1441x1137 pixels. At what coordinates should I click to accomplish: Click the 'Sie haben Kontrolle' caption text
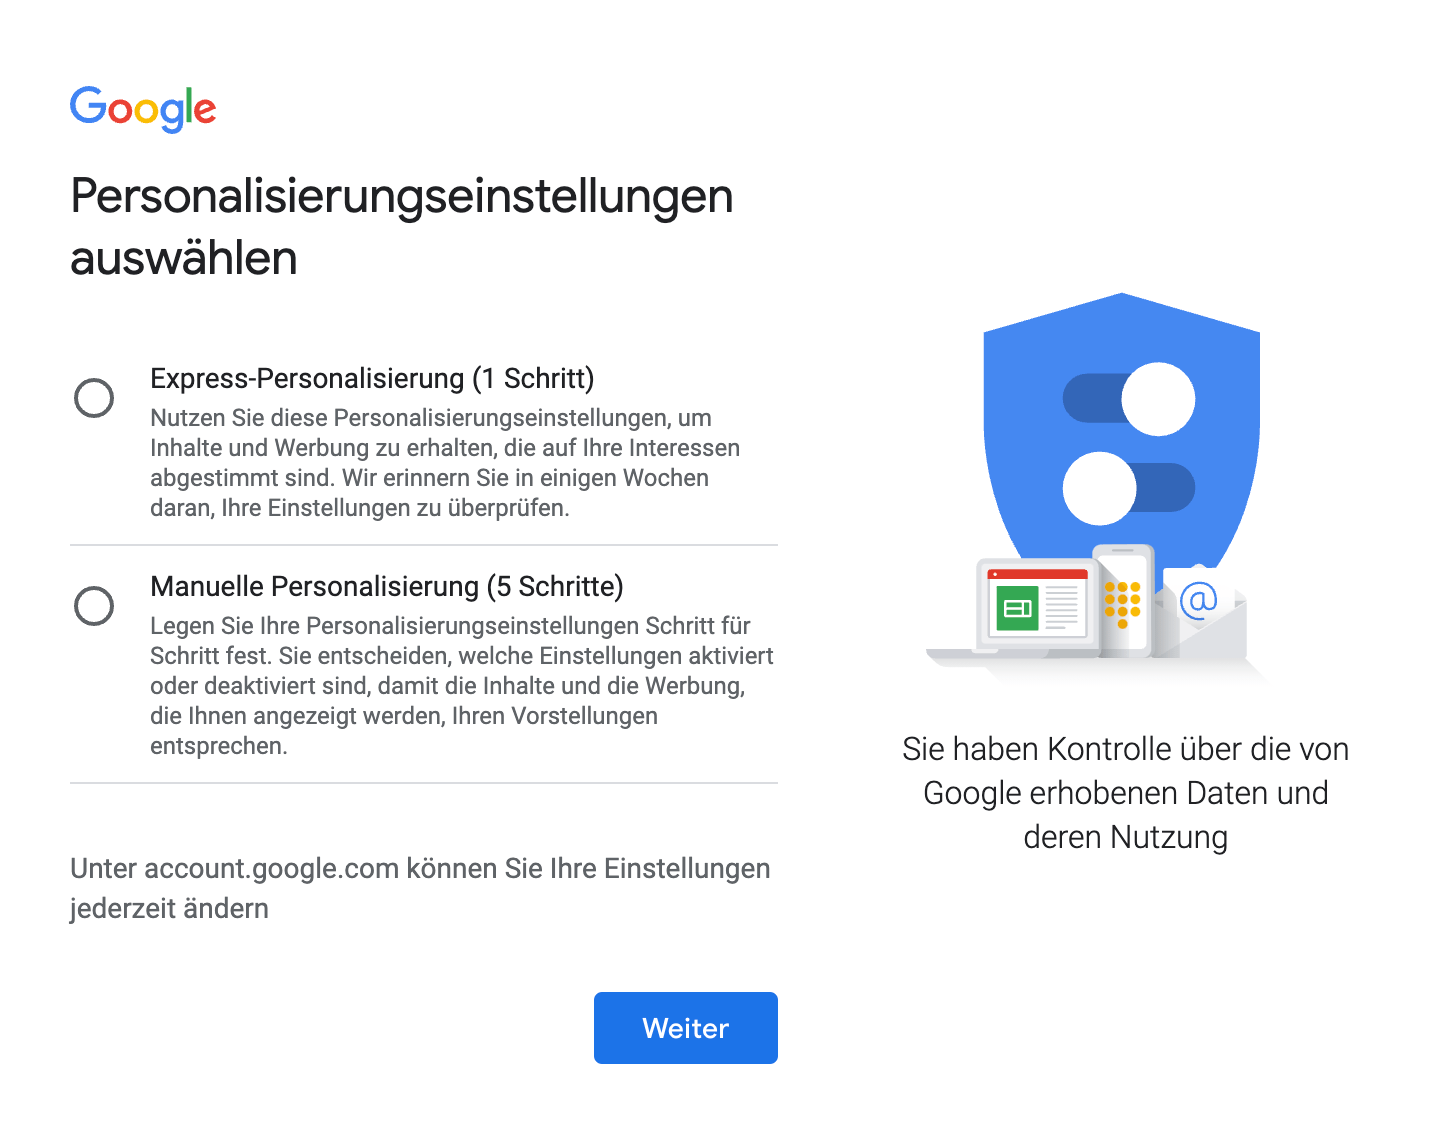1125,792
